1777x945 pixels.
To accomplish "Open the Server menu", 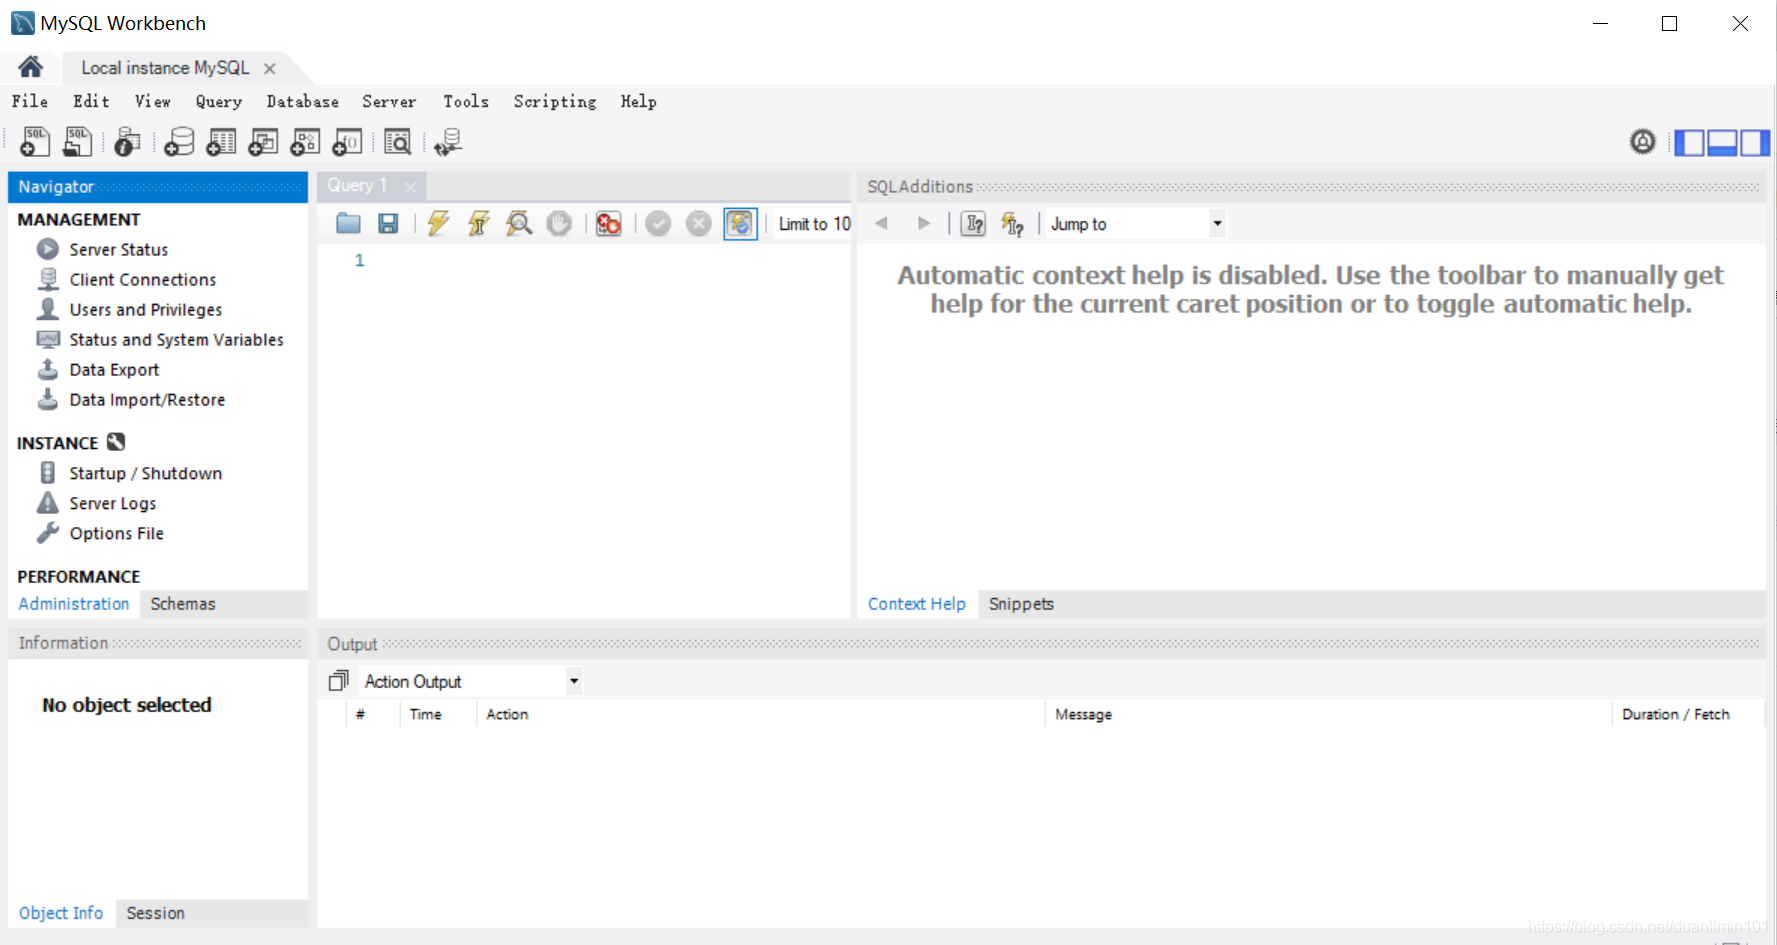I will tap(389, 101).
